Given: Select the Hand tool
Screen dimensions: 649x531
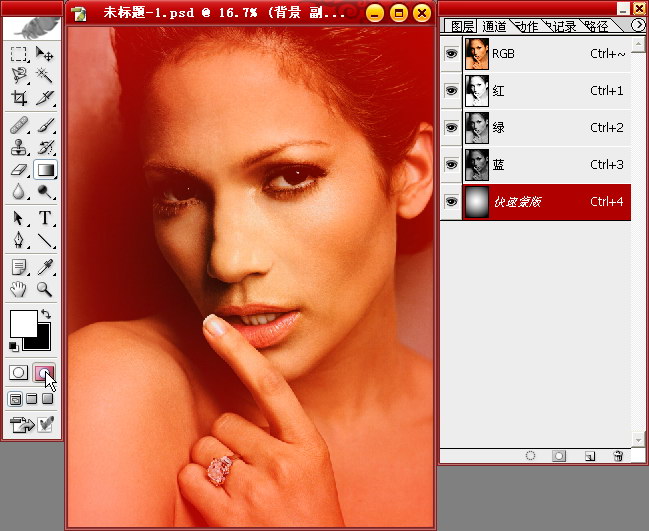Looking at the screenshot, I should (x=18, y=289).
